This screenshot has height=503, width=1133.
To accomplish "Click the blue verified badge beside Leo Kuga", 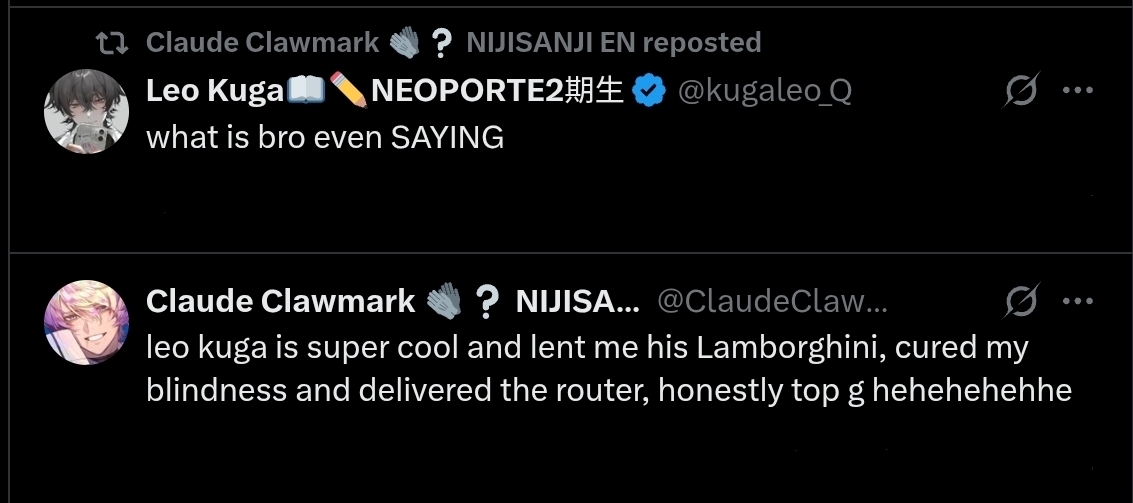I will coord(649,92).
